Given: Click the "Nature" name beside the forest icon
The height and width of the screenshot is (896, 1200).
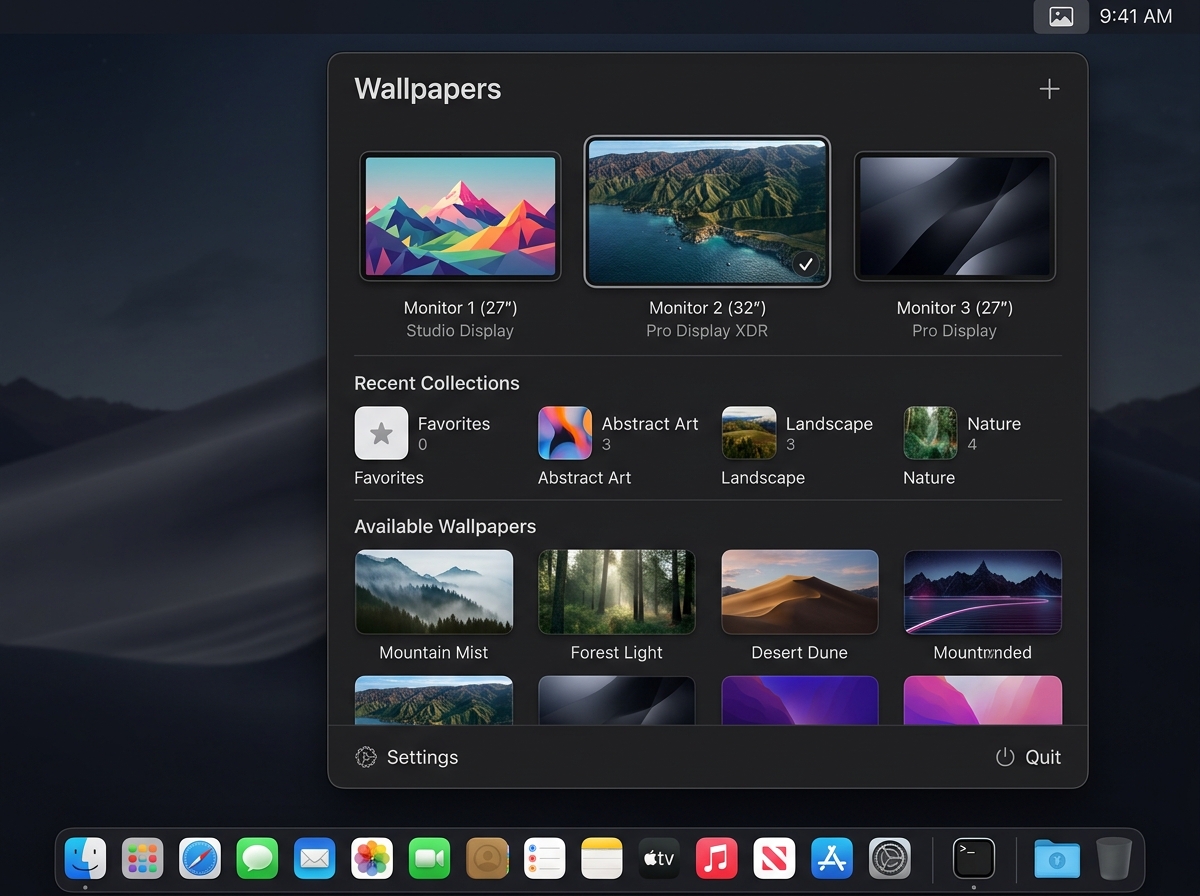Looking at the screenshot, I should tap(994, 424).
